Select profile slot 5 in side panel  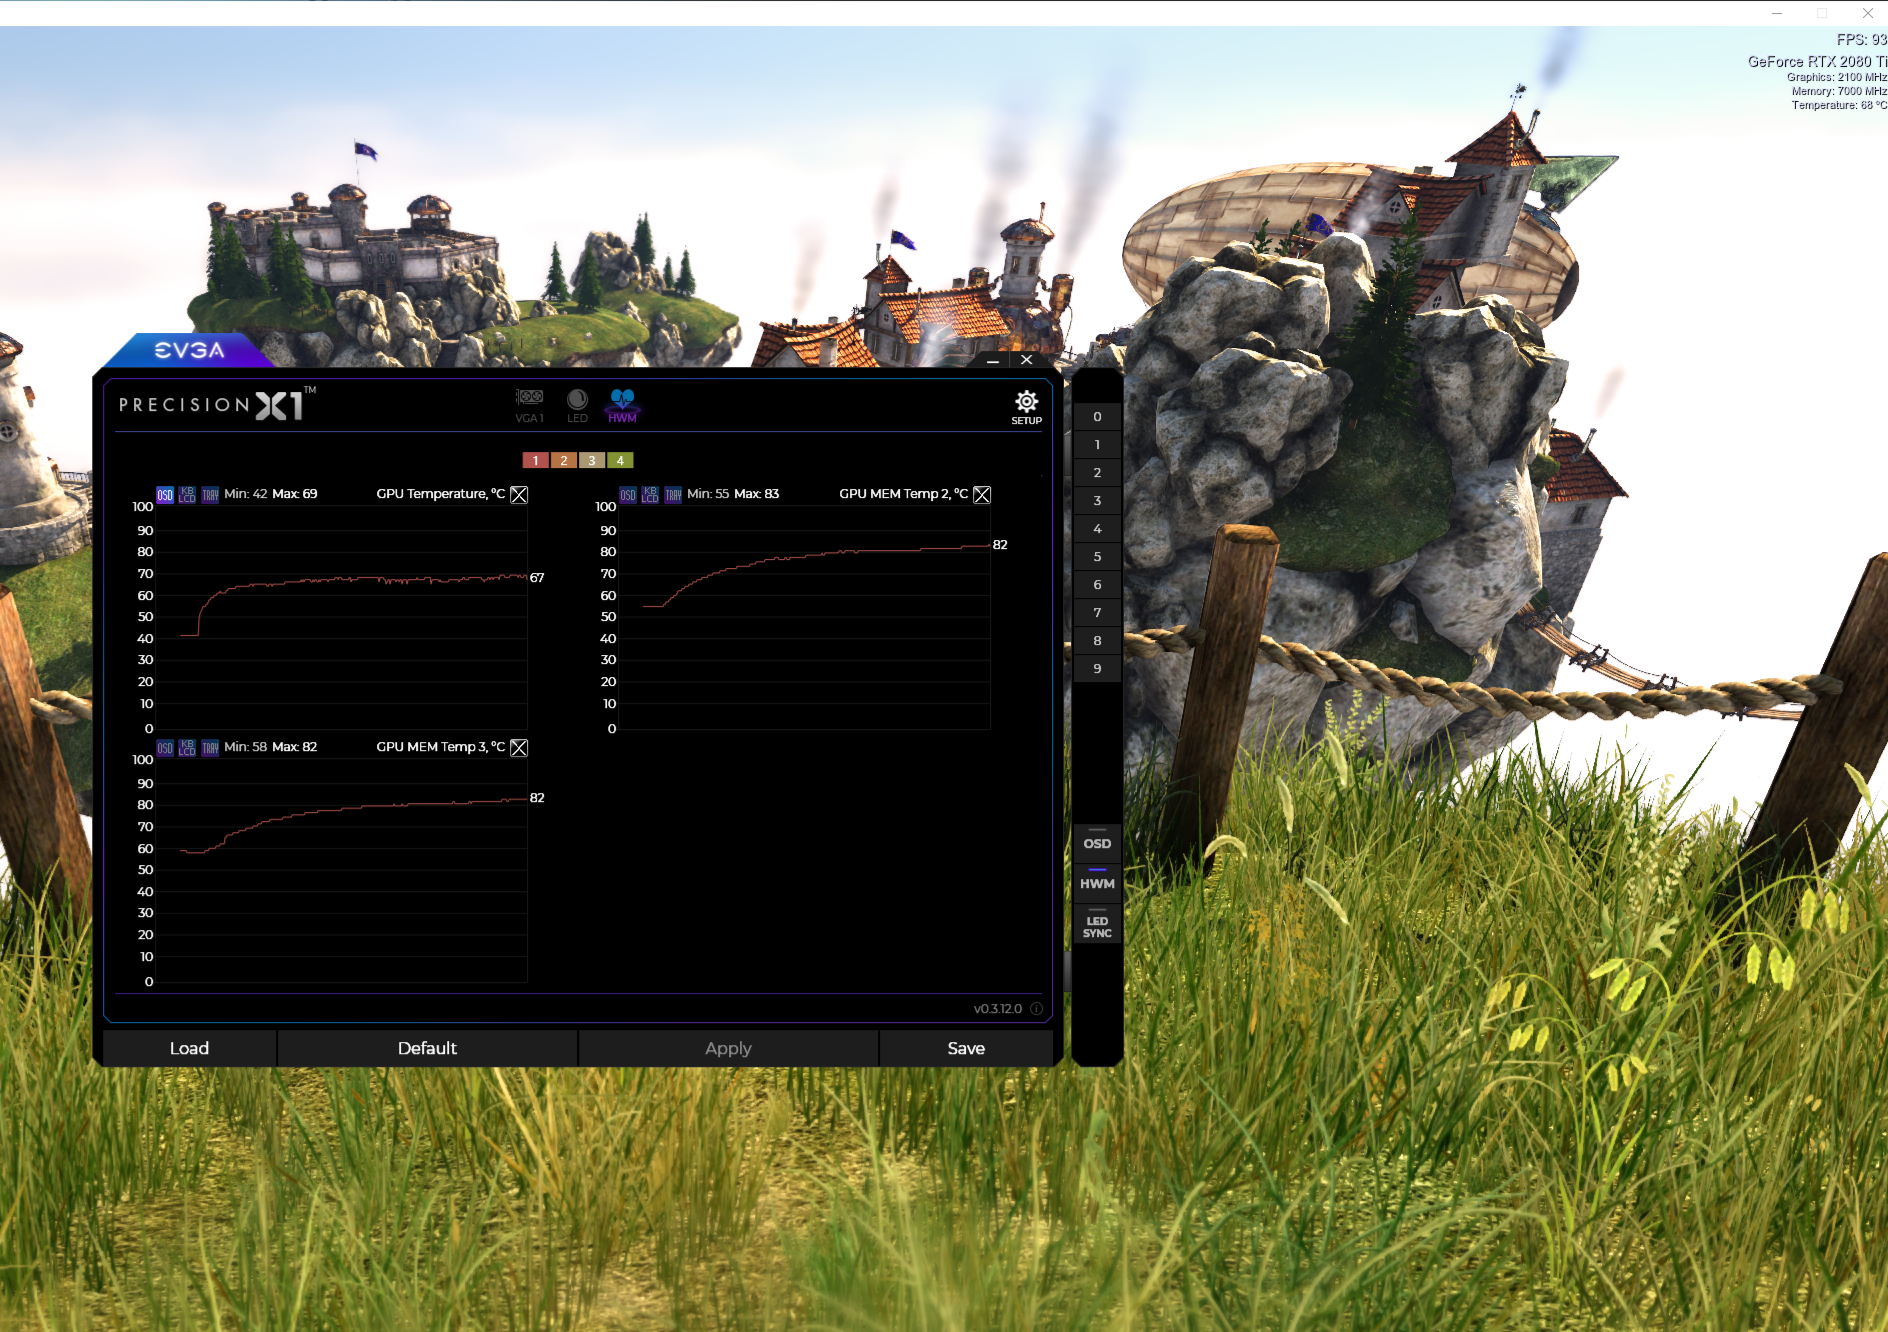coord(1097,557)
